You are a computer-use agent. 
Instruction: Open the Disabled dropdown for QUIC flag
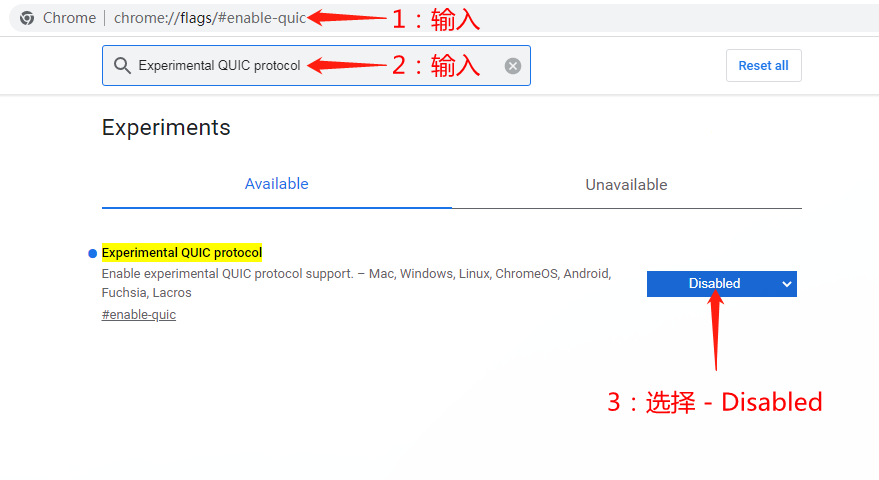(x=721, y=284)
